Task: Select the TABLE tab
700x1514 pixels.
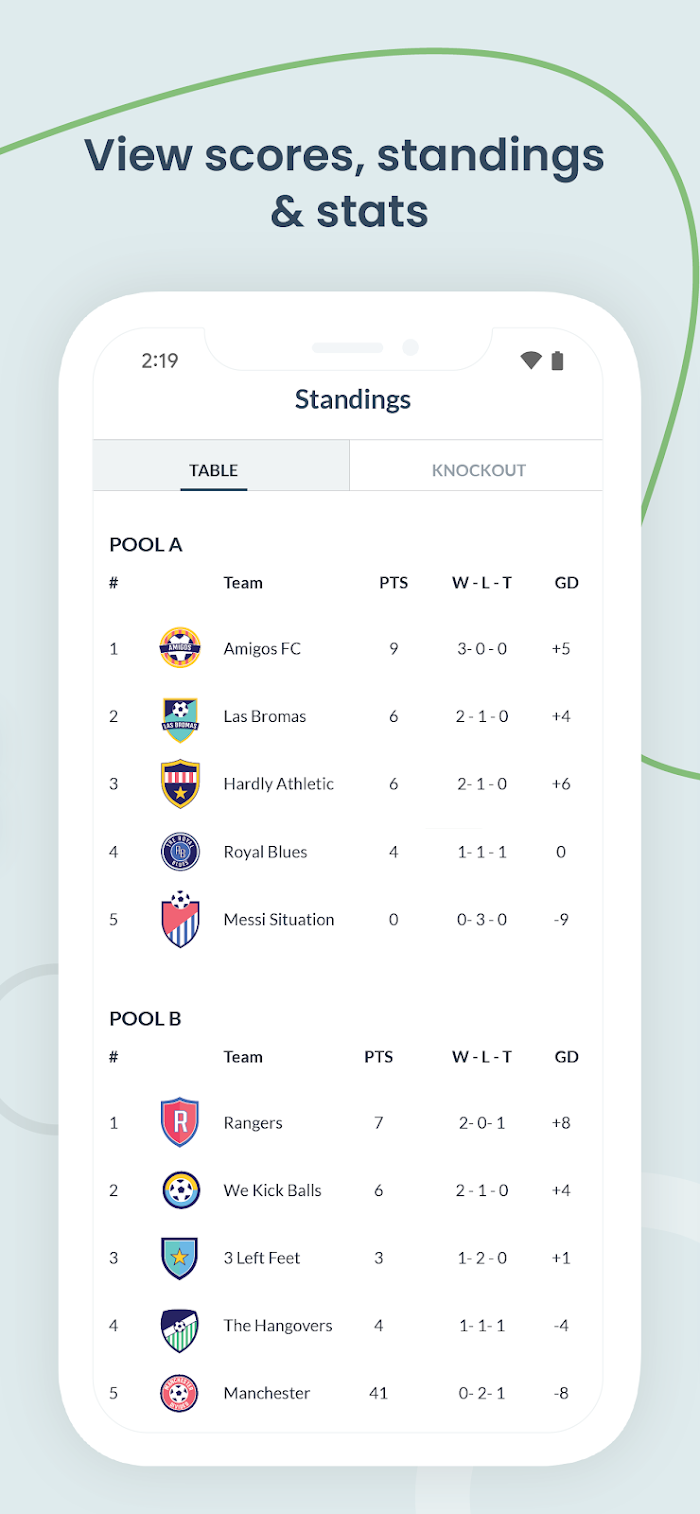Action: (x=214, y=470)
